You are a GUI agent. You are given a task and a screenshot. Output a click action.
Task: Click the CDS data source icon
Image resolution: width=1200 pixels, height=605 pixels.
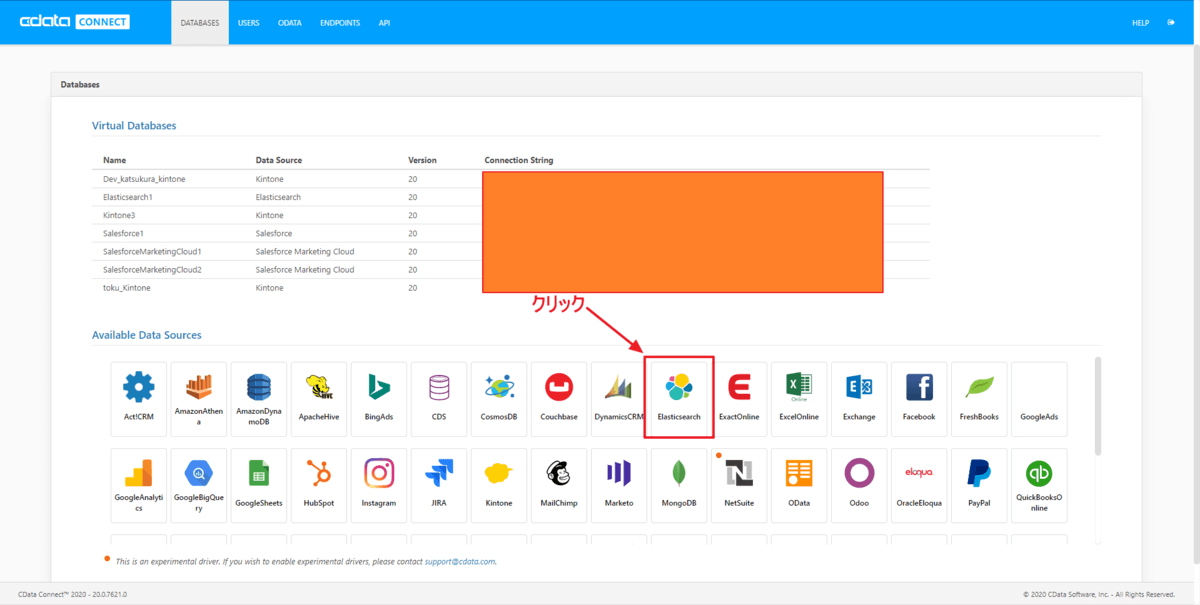(x=439, y=399)
